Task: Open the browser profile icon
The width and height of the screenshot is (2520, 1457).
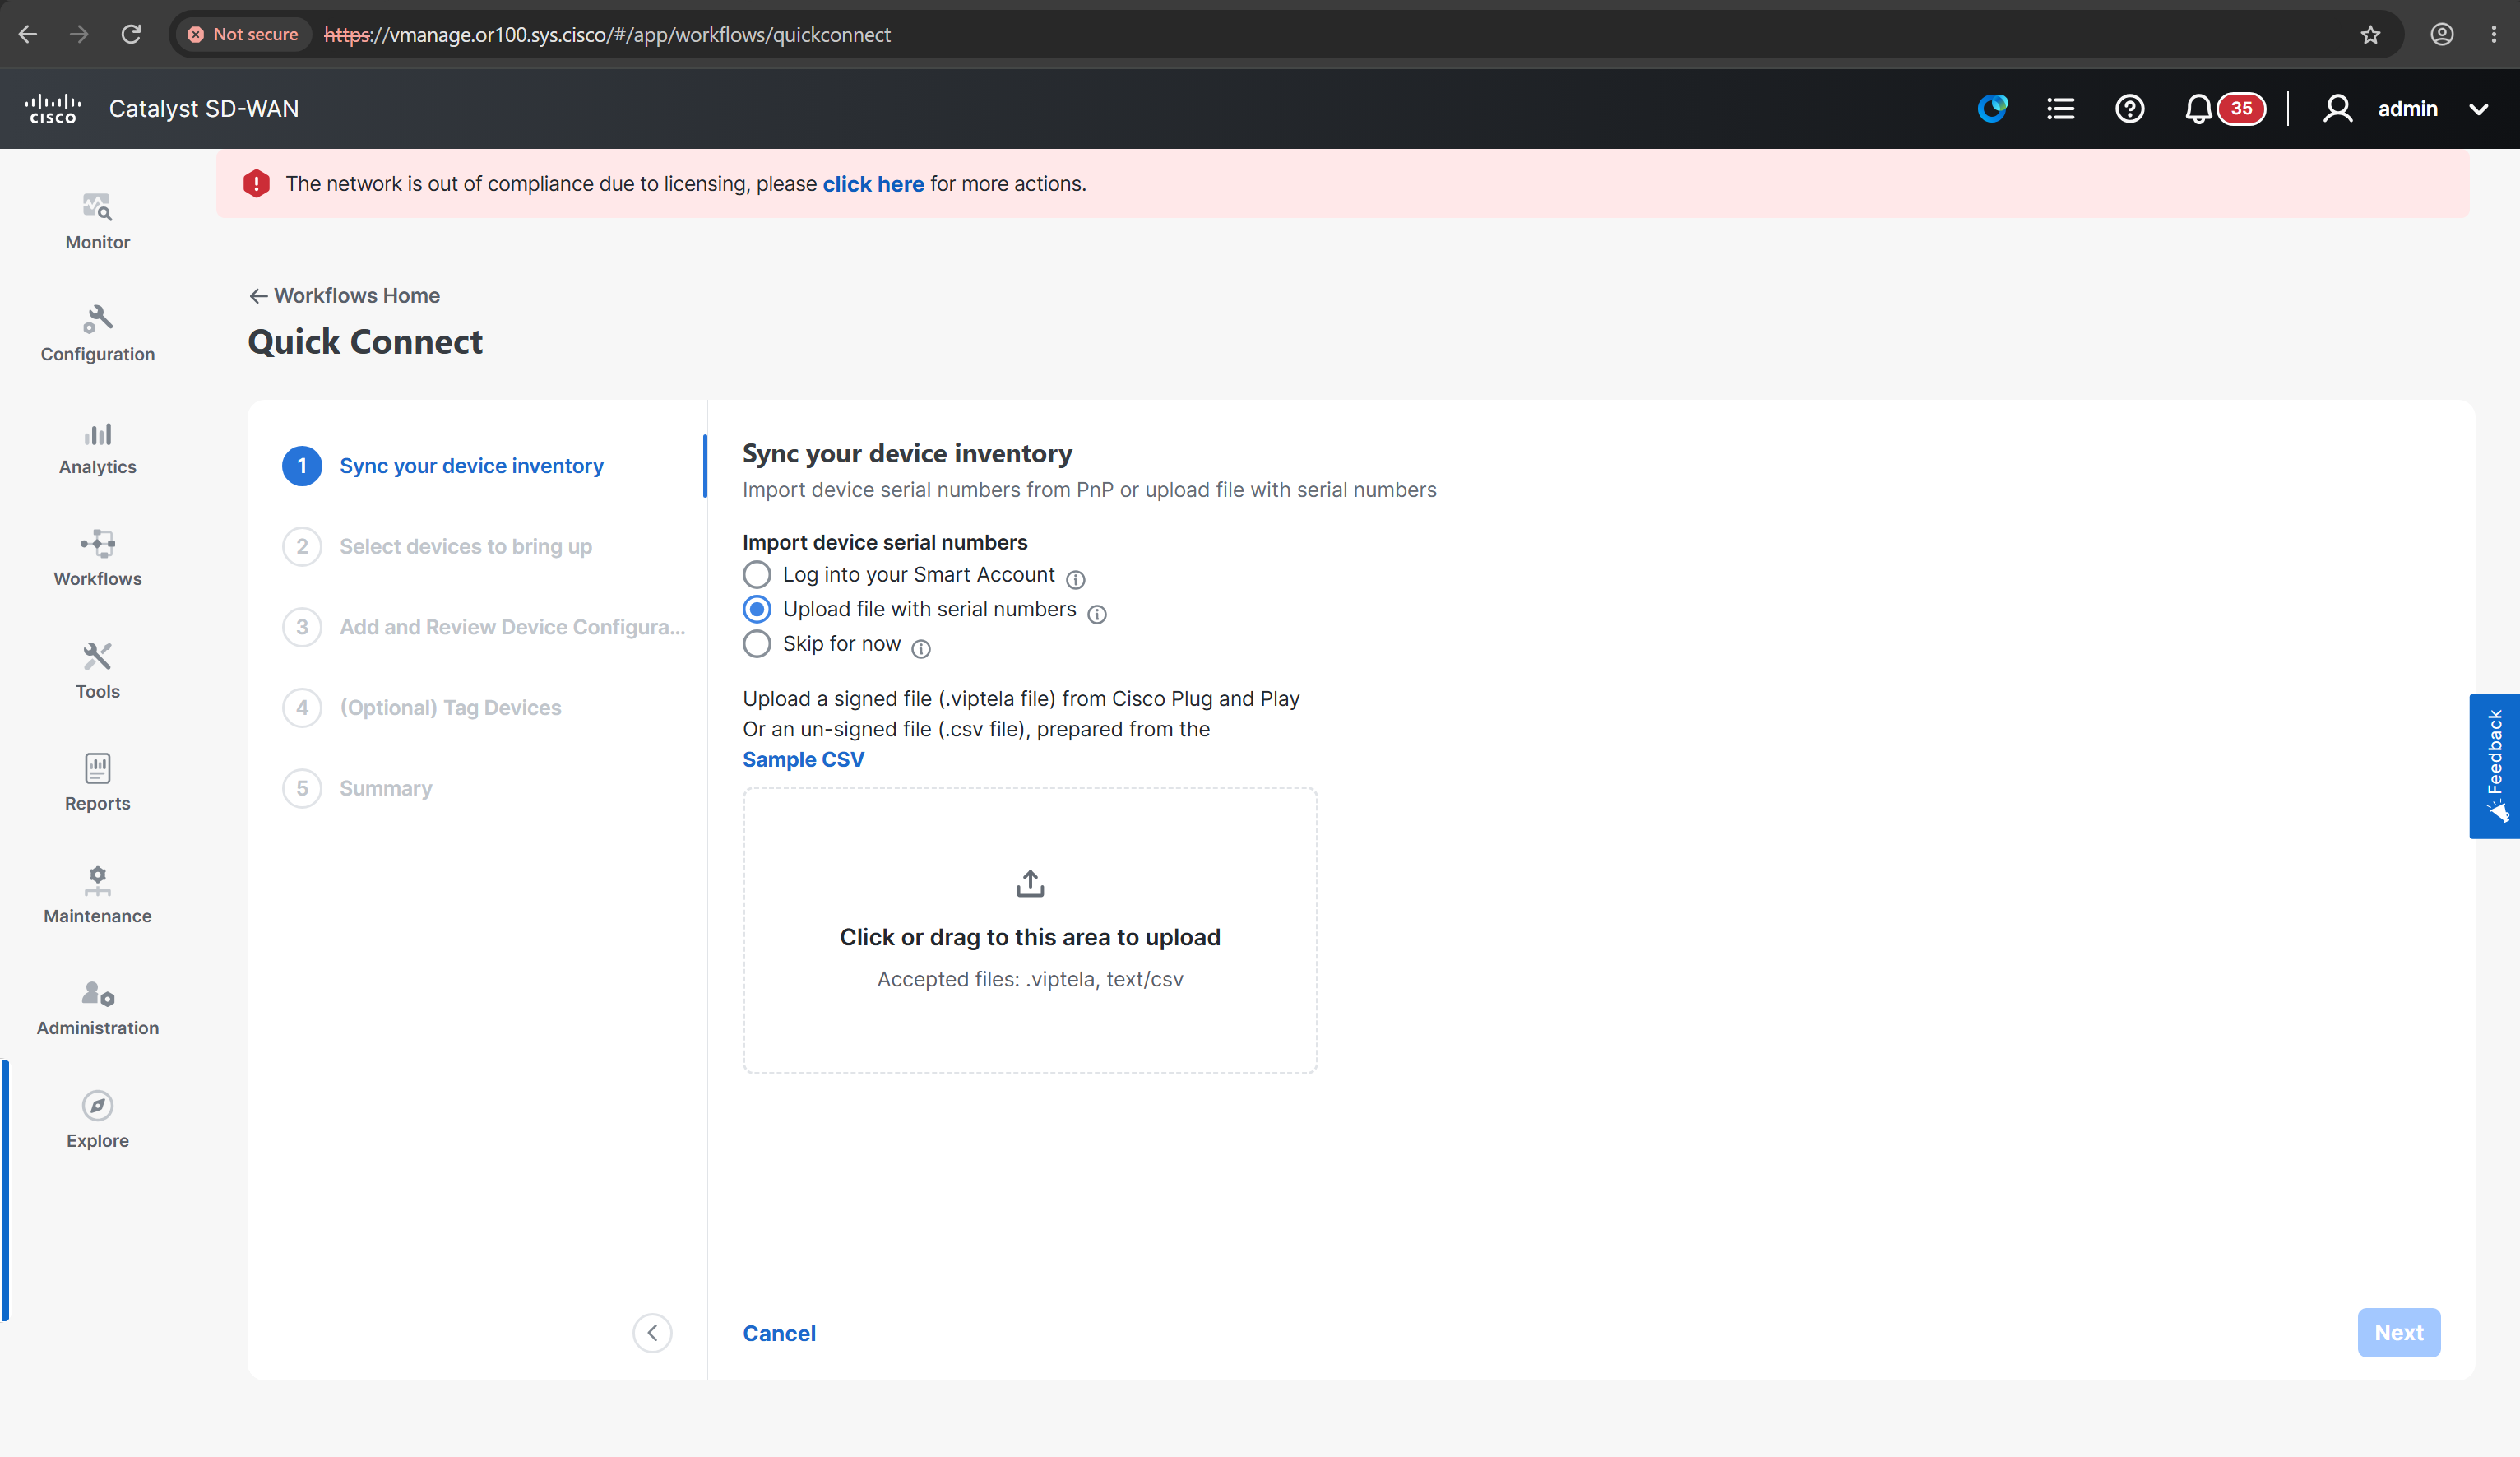Action: [2442, 35]
